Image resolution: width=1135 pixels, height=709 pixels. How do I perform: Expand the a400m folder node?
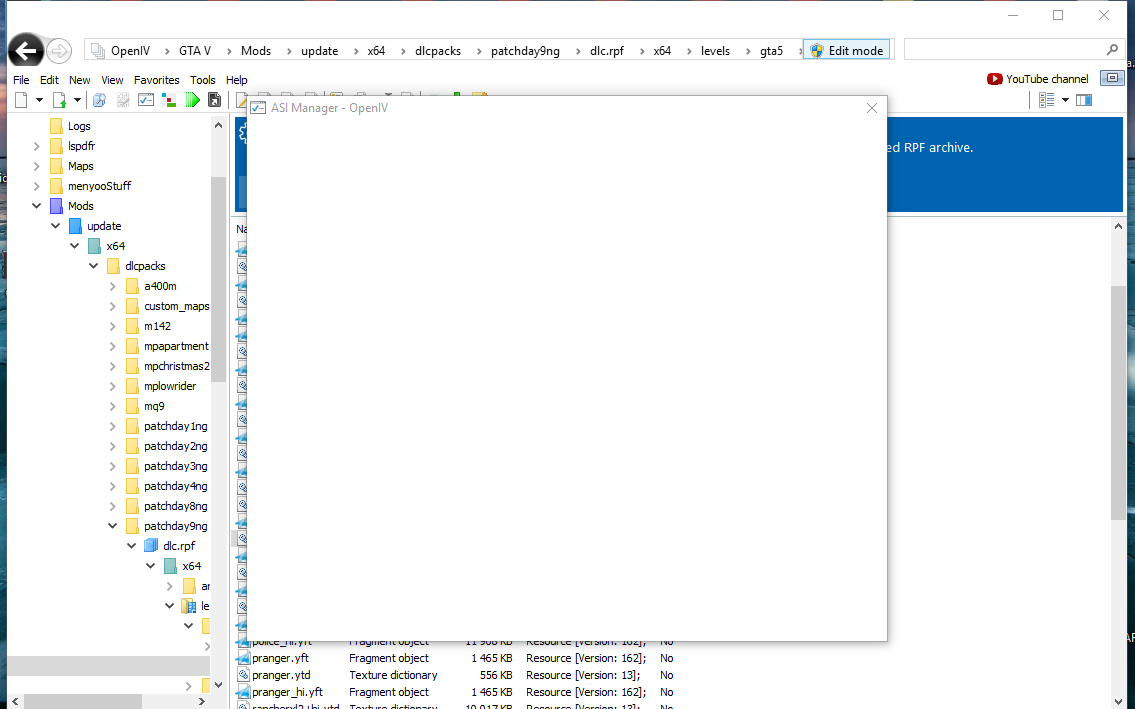(x=113, y=286)
